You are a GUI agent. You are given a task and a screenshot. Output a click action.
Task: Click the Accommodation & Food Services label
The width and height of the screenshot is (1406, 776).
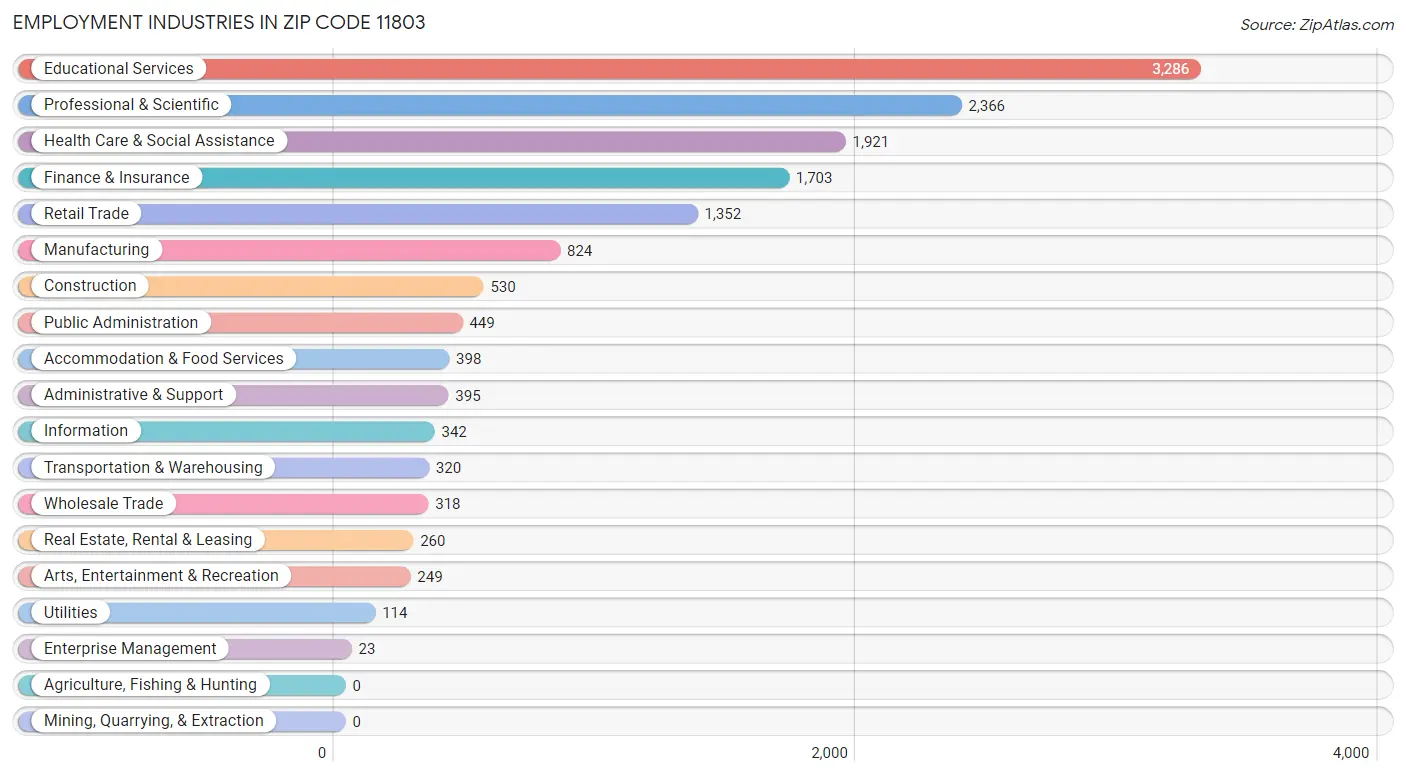[164, 359]
